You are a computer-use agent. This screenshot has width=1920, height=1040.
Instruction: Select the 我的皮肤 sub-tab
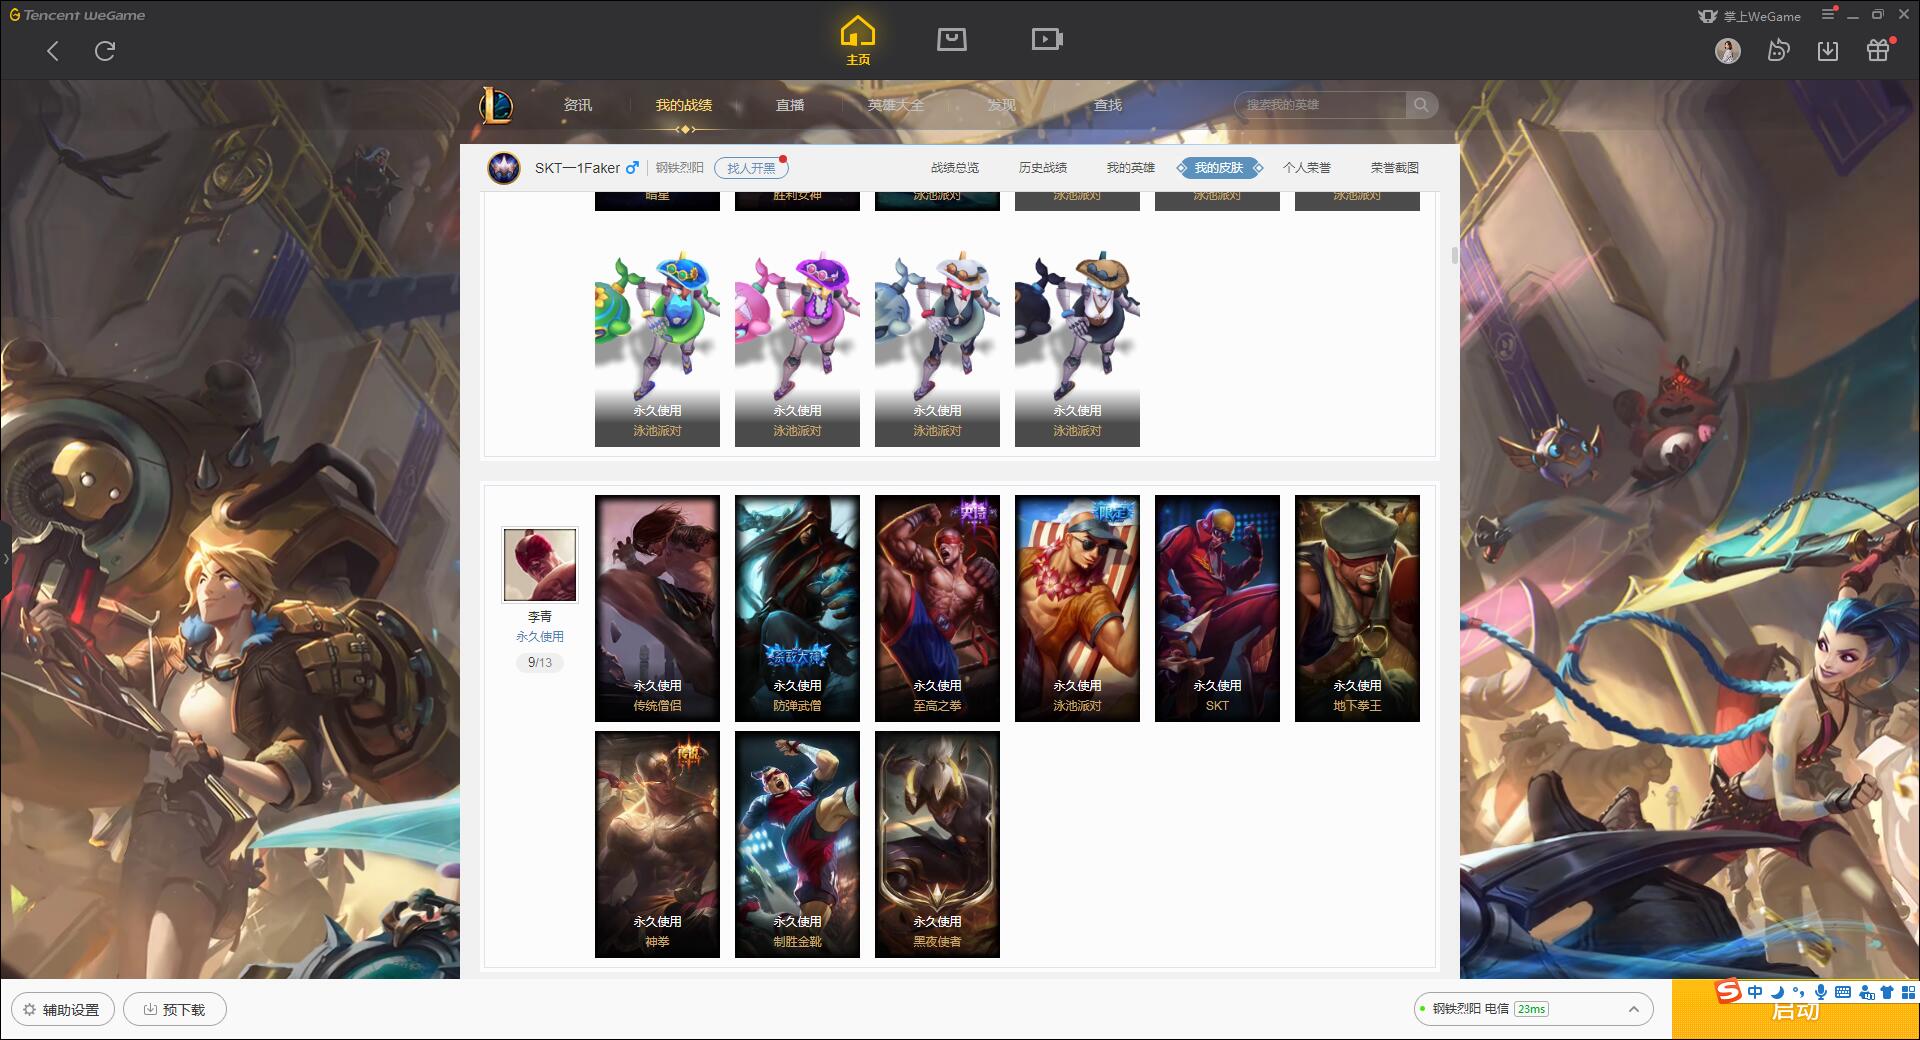click(1219, 168)
